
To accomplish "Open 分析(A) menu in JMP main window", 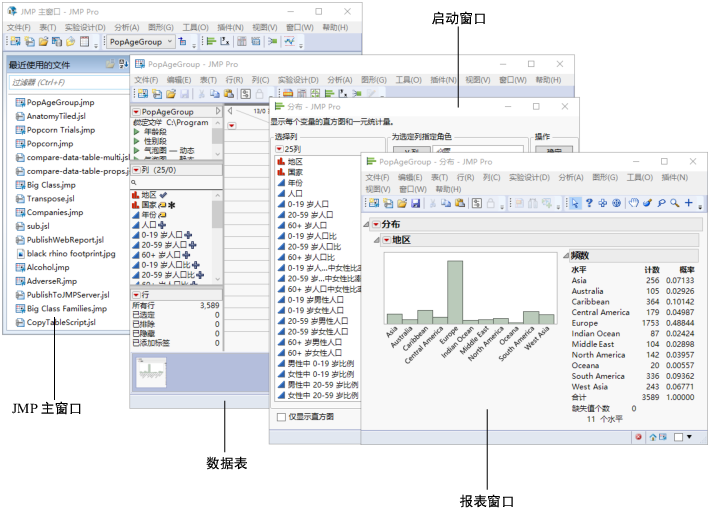I will pos(127,27).
